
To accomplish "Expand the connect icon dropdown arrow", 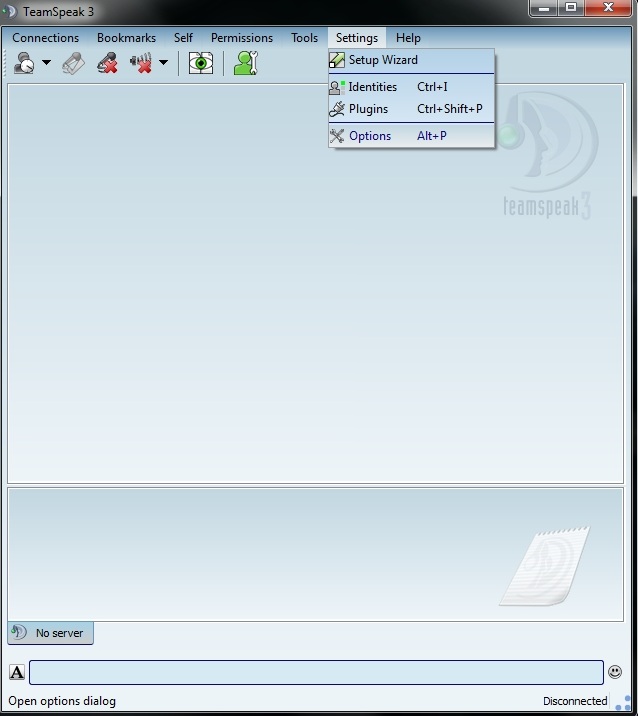I will coord(47,63).
